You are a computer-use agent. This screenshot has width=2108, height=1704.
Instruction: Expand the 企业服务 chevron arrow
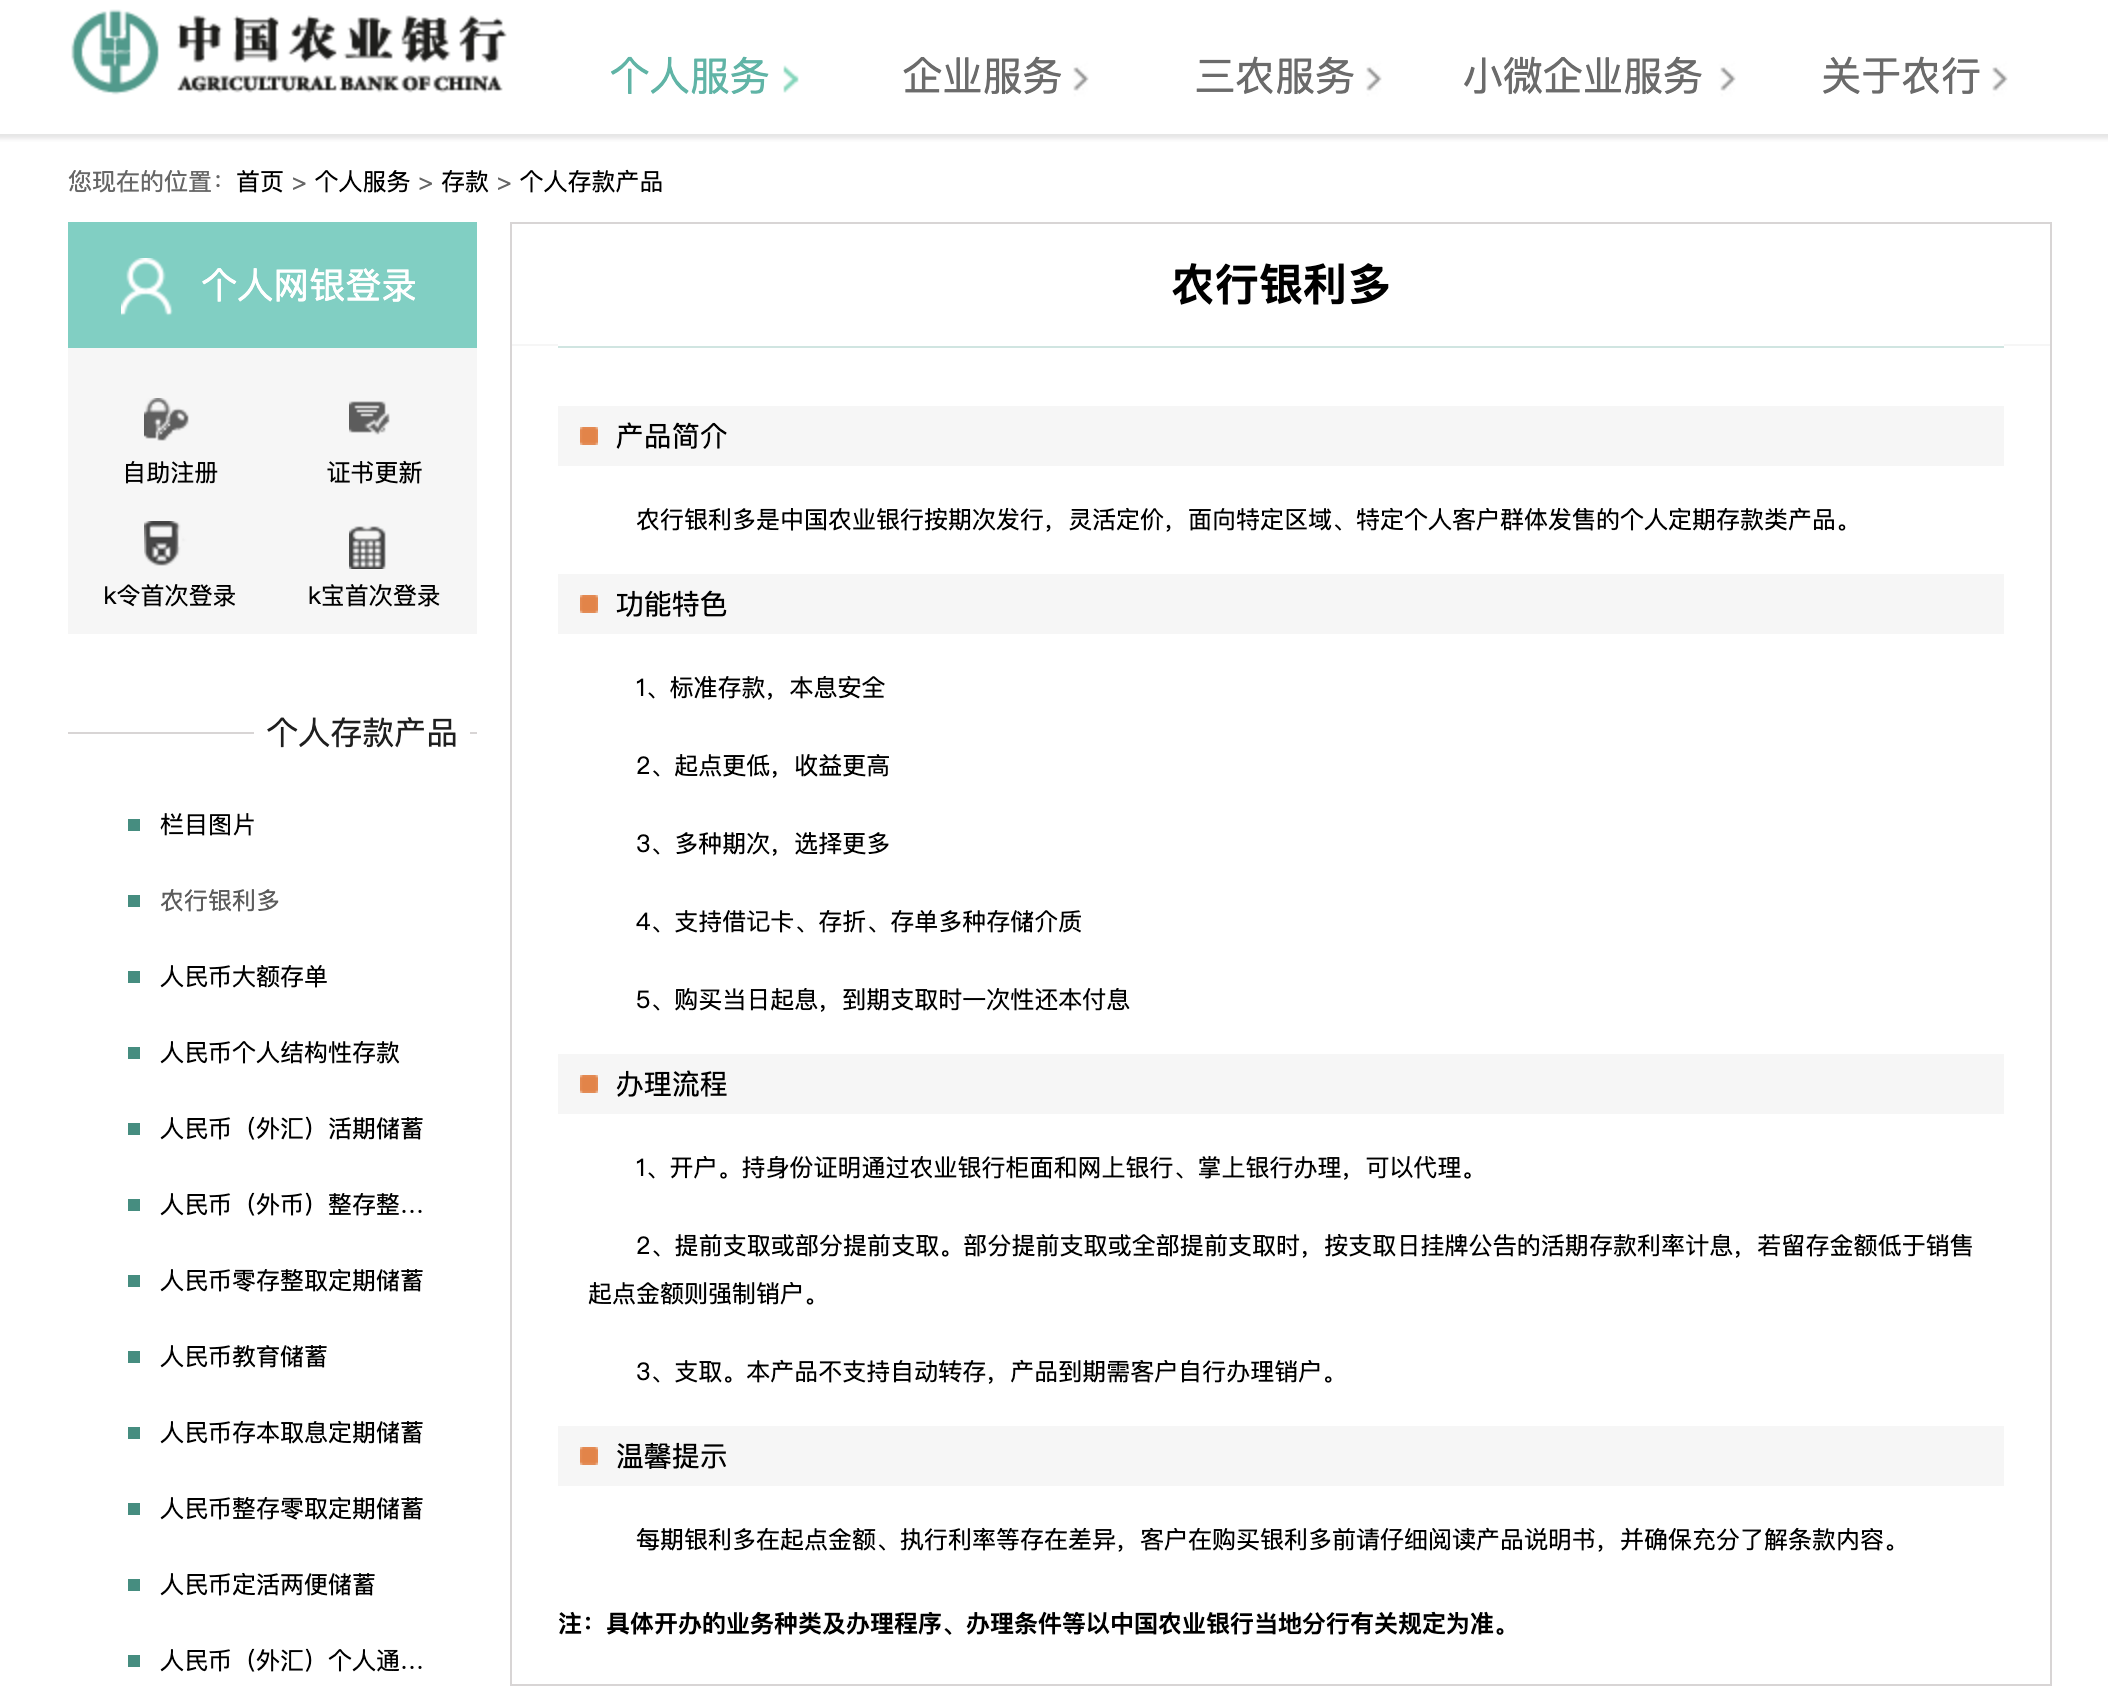[x=1081, y=79]
